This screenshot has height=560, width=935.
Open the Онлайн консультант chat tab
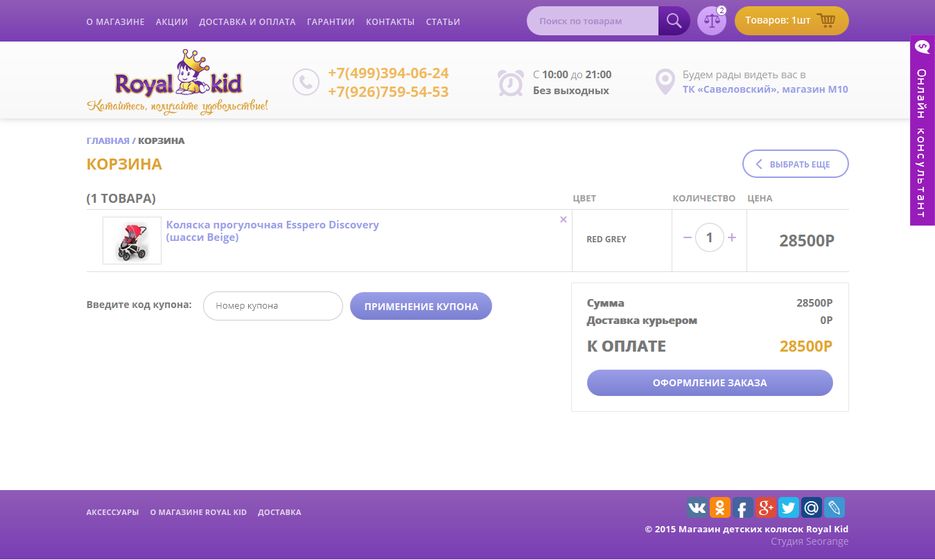pyautogui.click(x=922, y=131)
